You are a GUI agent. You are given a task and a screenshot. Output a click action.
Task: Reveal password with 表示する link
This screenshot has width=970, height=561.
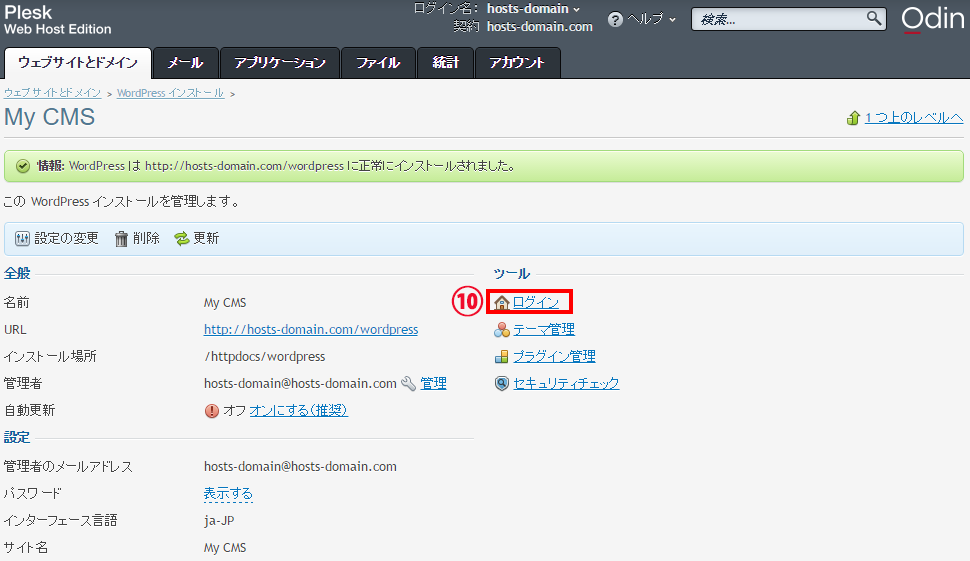228,494
